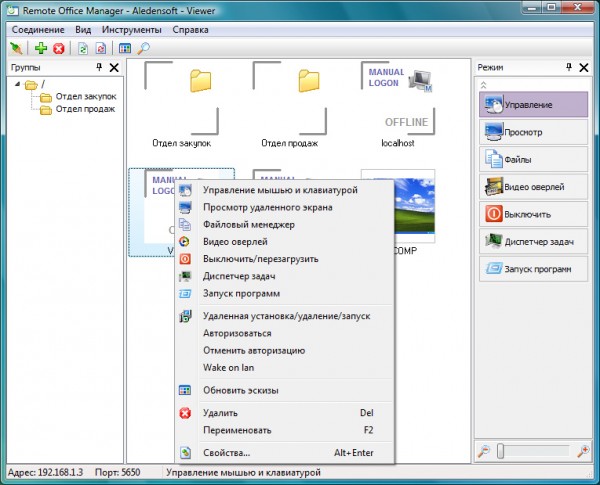Click the red delete icon in toolbar
This screenshot has height=485, width=600.
(58, 47)
